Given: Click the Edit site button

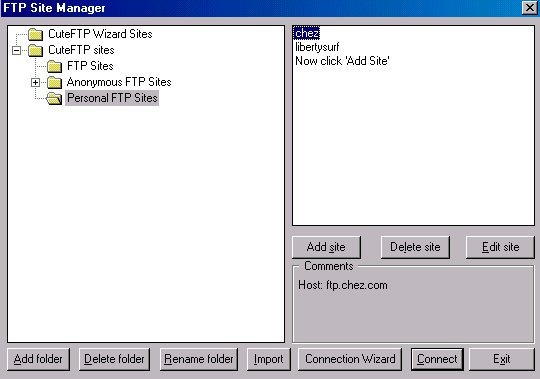Looking at the screenshot, I should click(500, 247).
